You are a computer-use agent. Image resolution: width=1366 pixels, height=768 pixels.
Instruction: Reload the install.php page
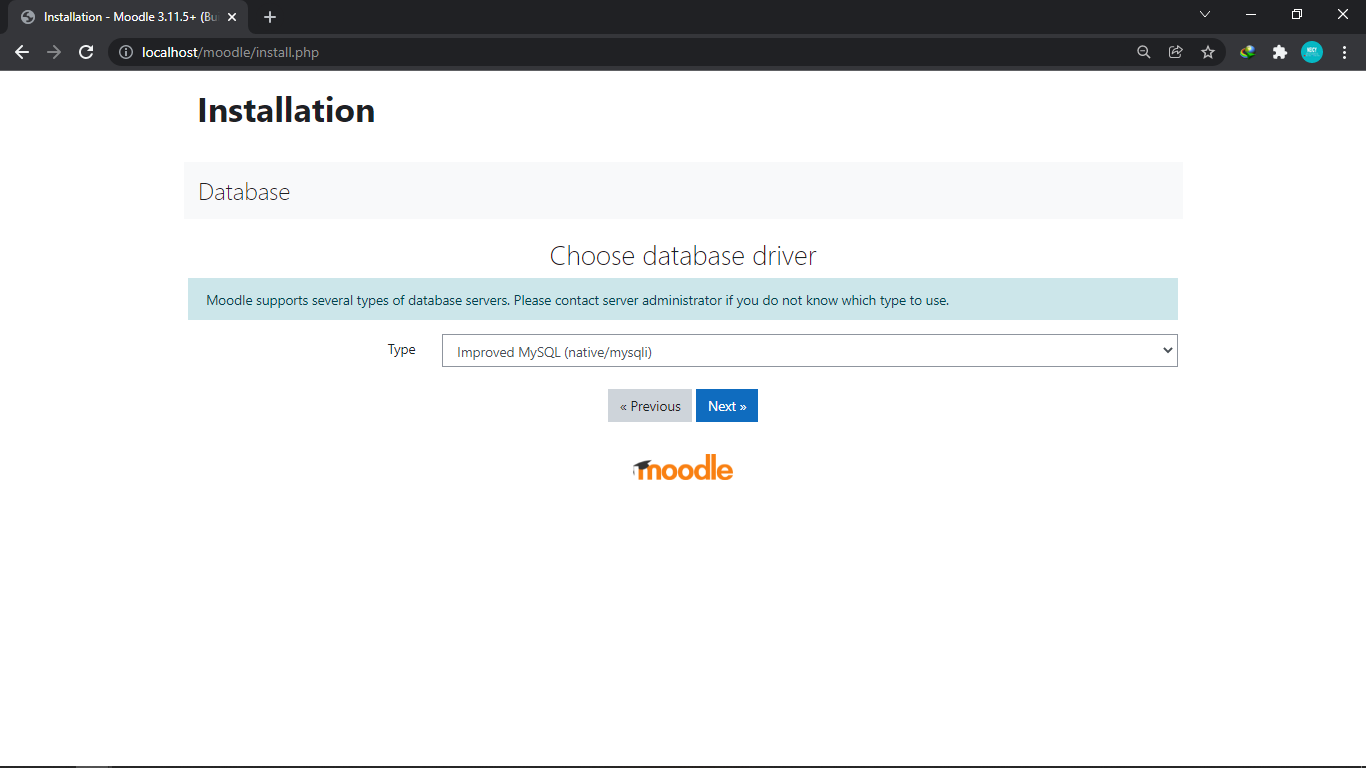86,52
